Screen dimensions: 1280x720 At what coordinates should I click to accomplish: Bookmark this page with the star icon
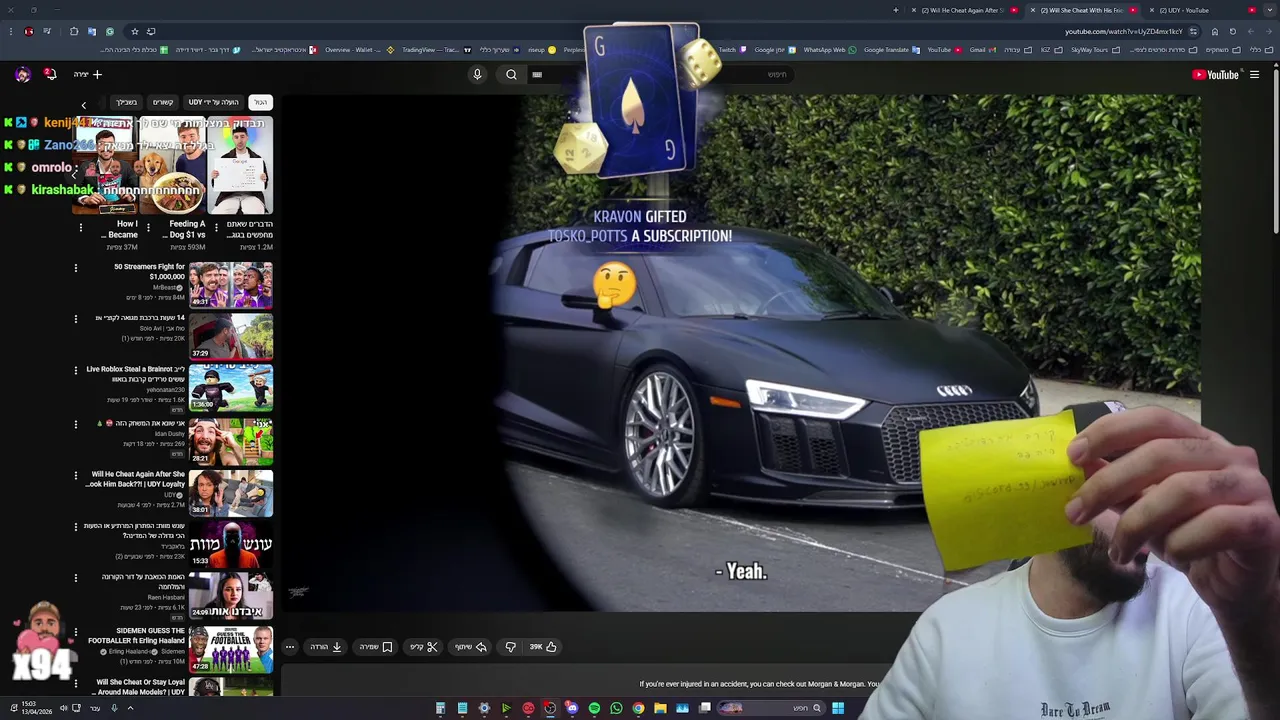134,31
